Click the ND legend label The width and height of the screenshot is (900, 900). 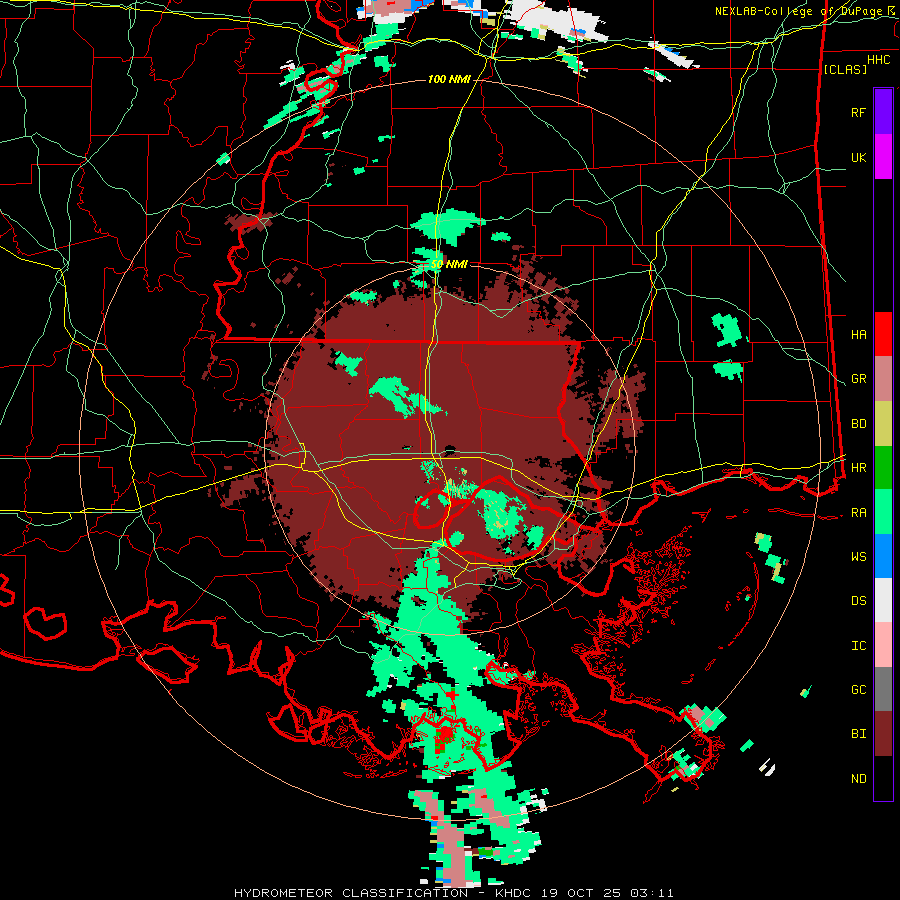pyautogui.click(x=858, y=779)
